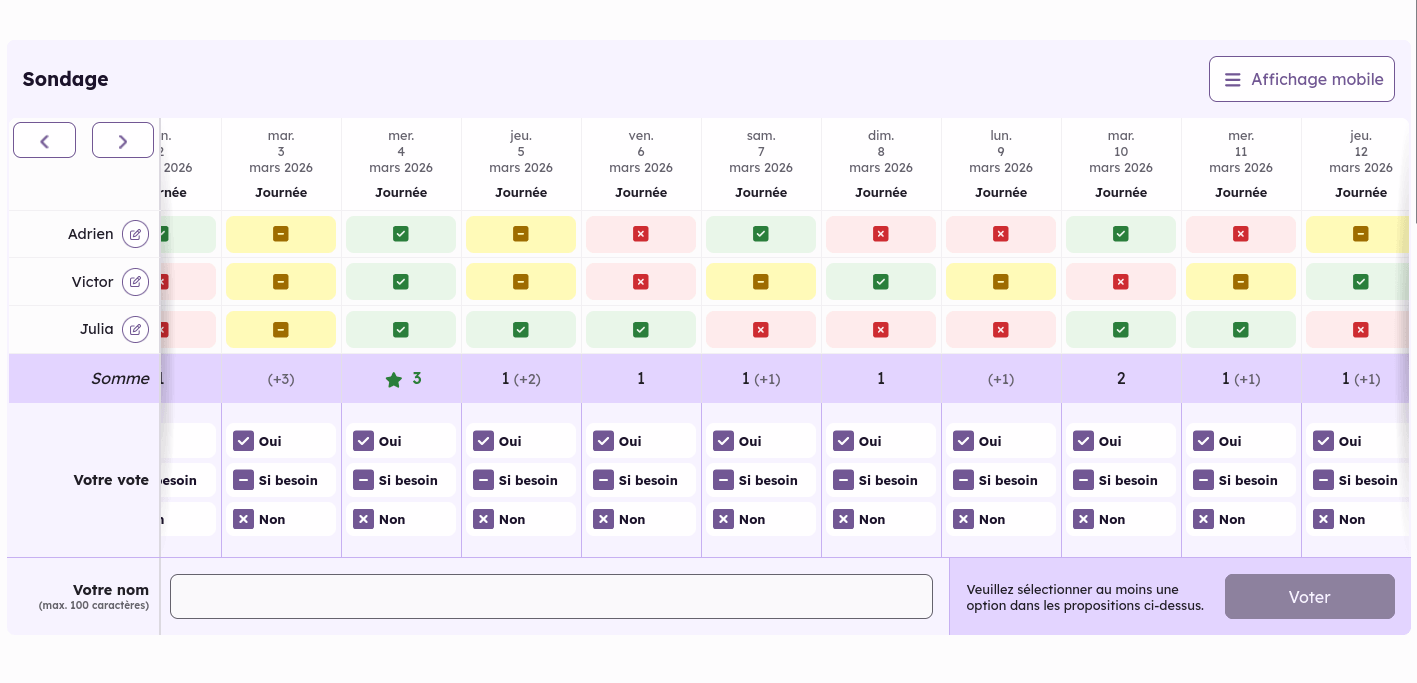Switch to 'Affichage mobile' view
This screenshot has width=1417, height=683.
point(1301,79)
